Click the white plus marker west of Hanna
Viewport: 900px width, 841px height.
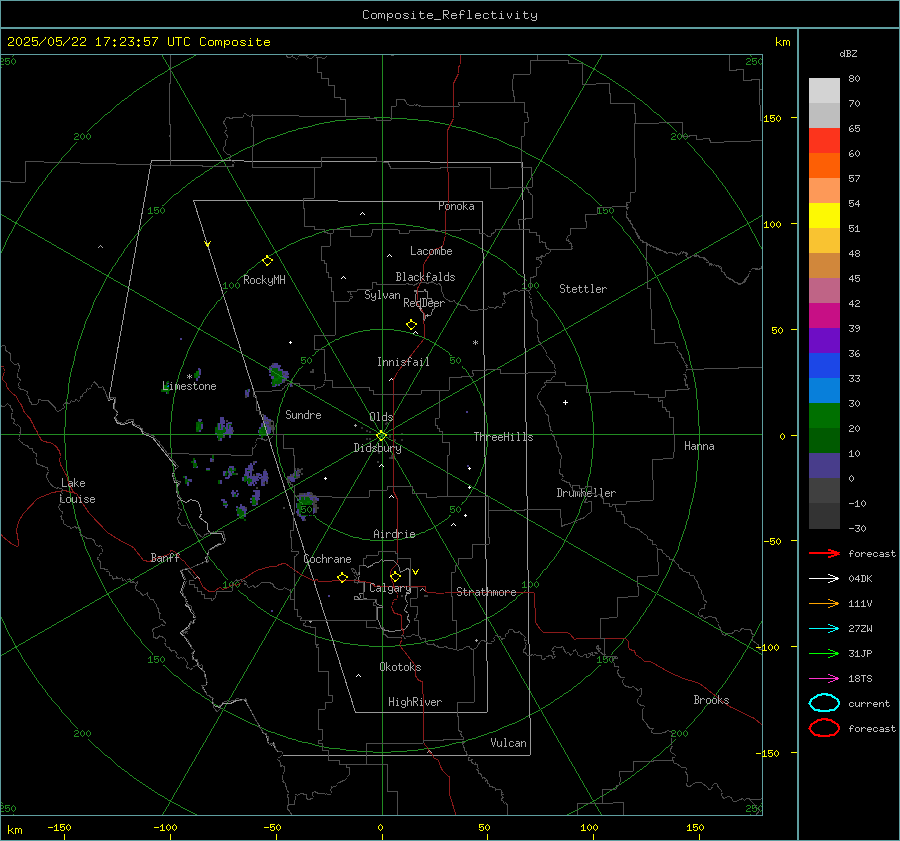[565, 402]
